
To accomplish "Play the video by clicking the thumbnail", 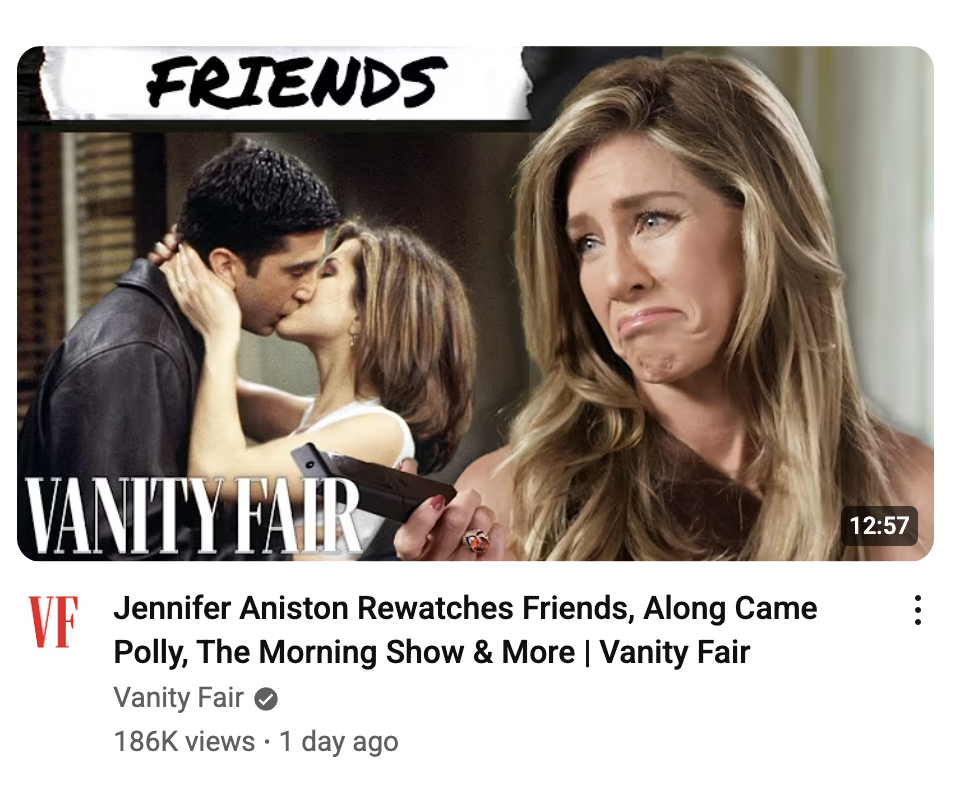I will pos(475,304).
